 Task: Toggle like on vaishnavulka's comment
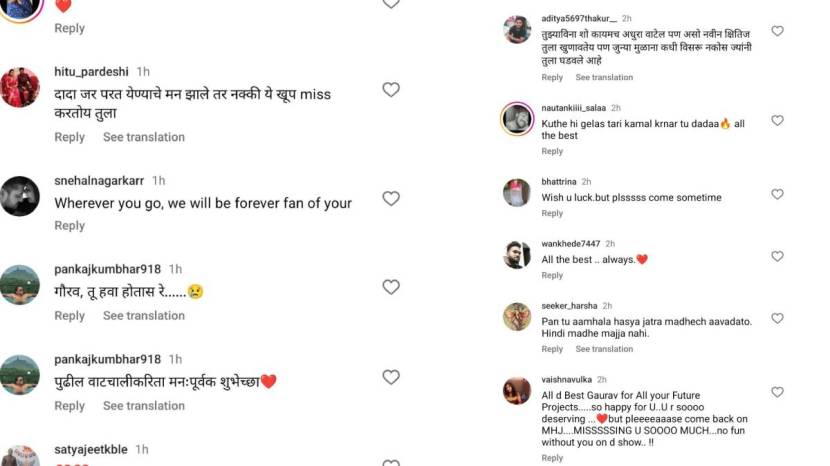click(x=777, y=392)
